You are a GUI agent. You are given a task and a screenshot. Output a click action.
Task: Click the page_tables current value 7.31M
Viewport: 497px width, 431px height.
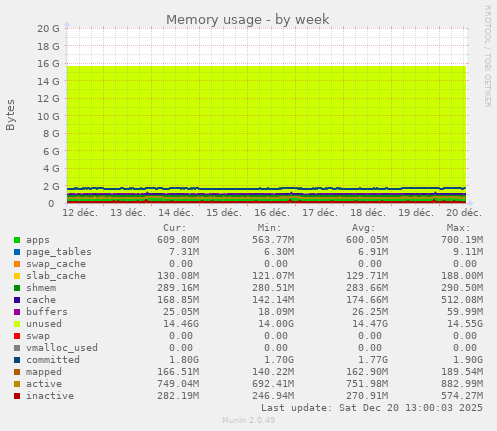click(x=184, y=252)
